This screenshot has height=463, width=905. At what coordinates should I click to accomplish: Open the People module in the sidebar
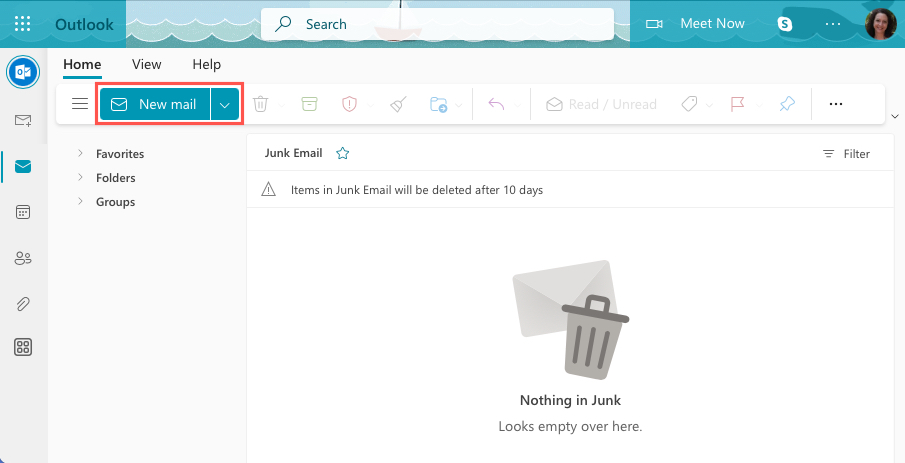coord(23,258)
